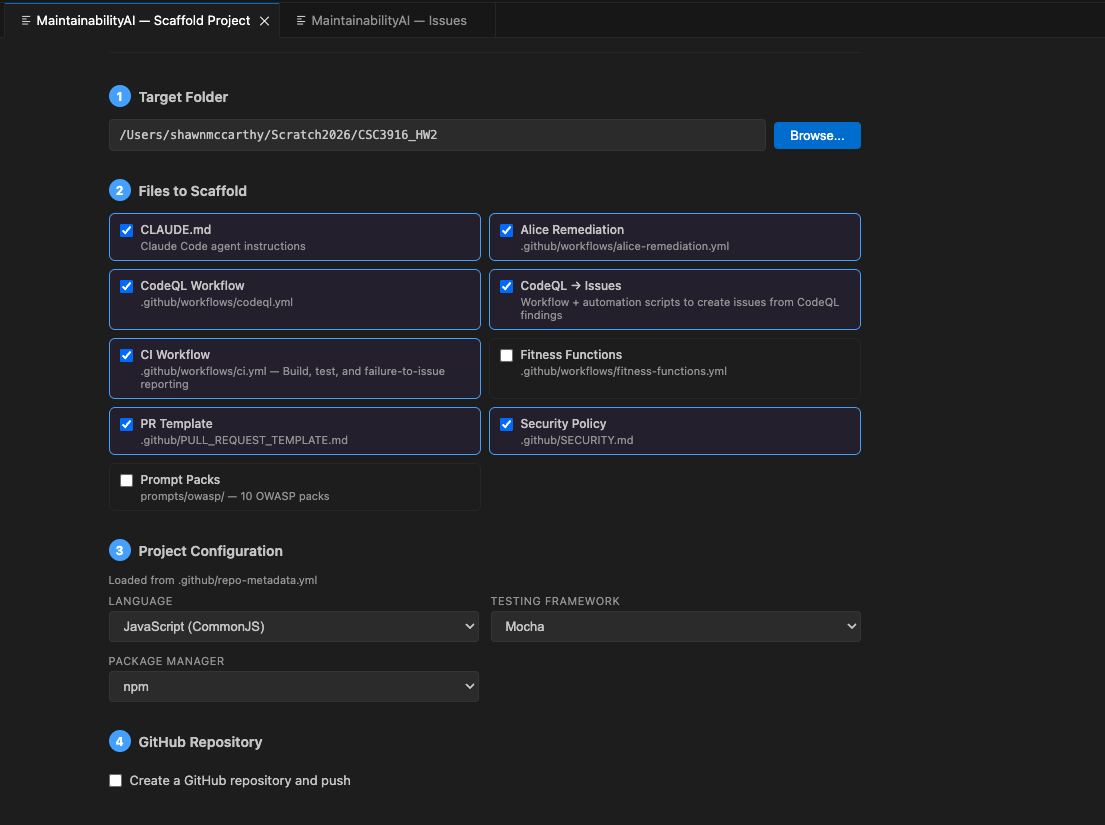
Task: Uncheck the CI Workflow checkbox
Action: [126, 355]
